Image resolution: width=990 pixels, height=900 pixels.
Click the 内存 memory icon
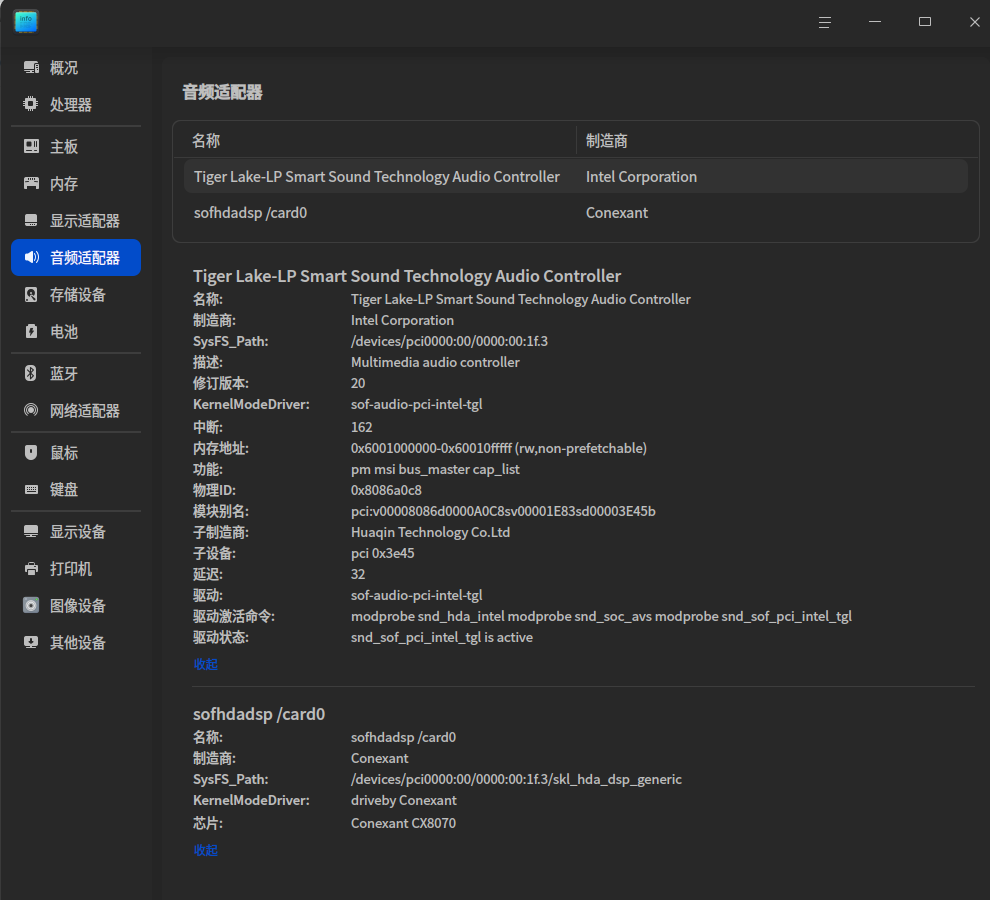pyautogui.click(x=31, y=183)
